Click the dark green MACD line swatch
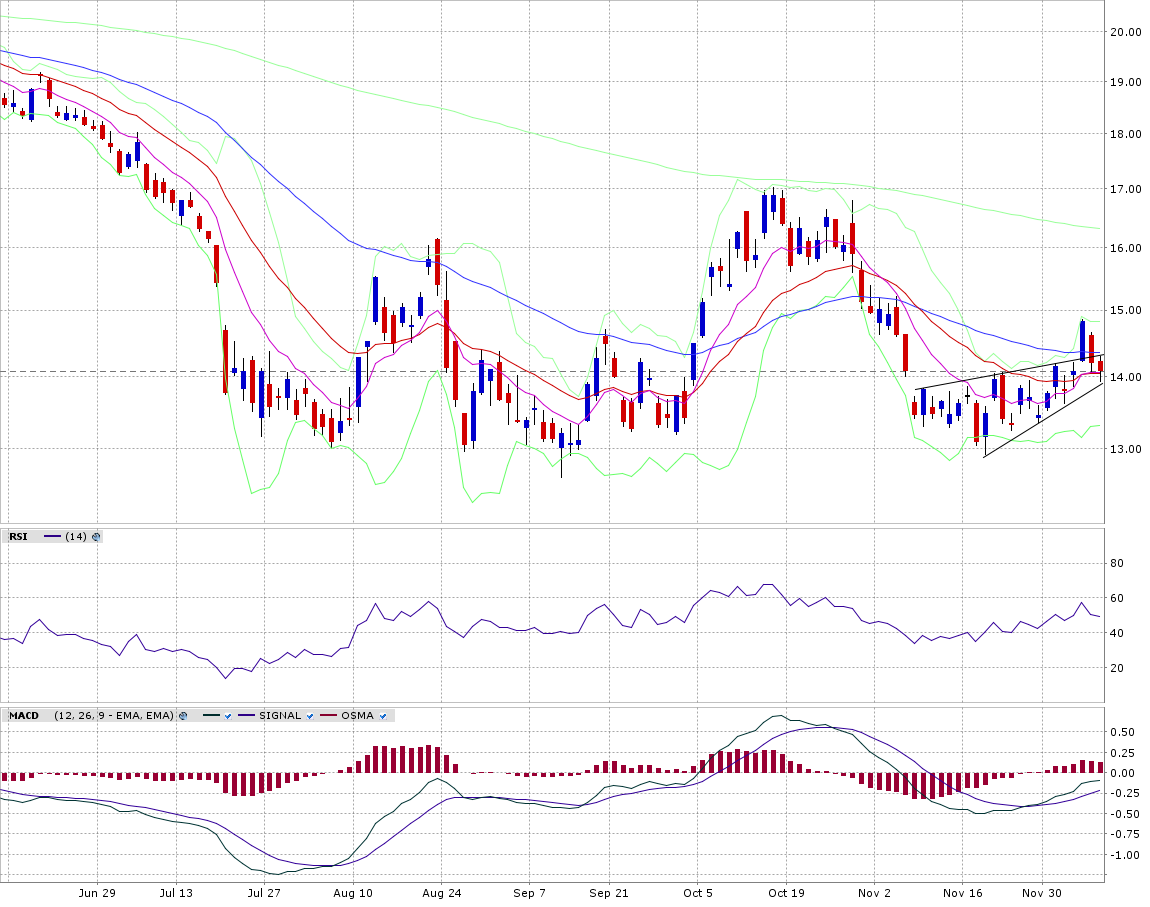The height and width of the screenshot is (907, 1150). click(x=211, y=716)
